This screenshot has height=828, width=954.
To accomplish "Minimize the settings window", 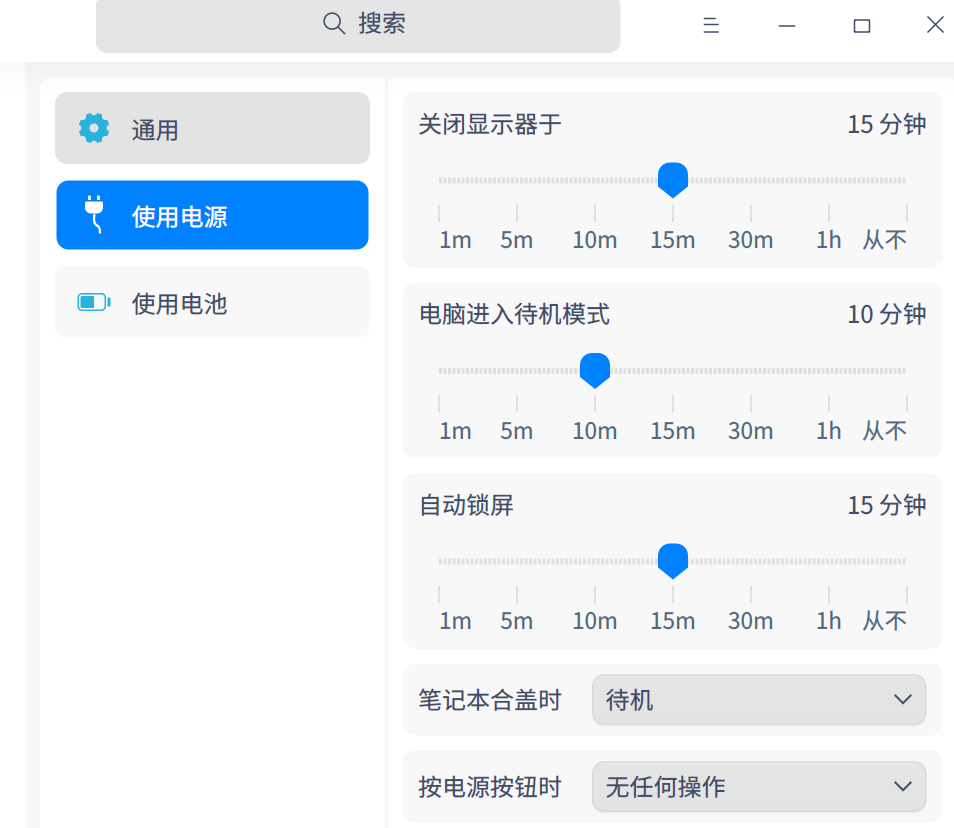I will click(x=787, y=26).
